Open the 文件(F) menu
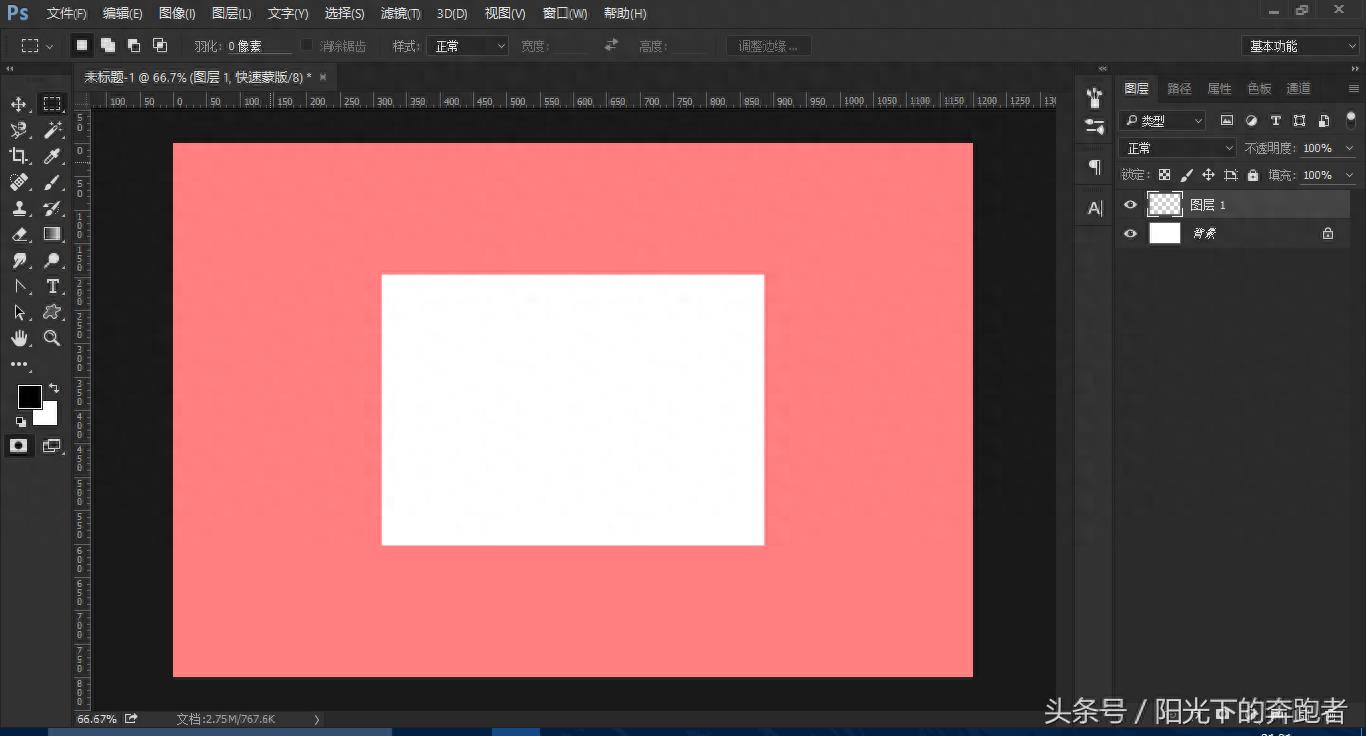This screenshot has height=736, width=1366. point(67,13)
